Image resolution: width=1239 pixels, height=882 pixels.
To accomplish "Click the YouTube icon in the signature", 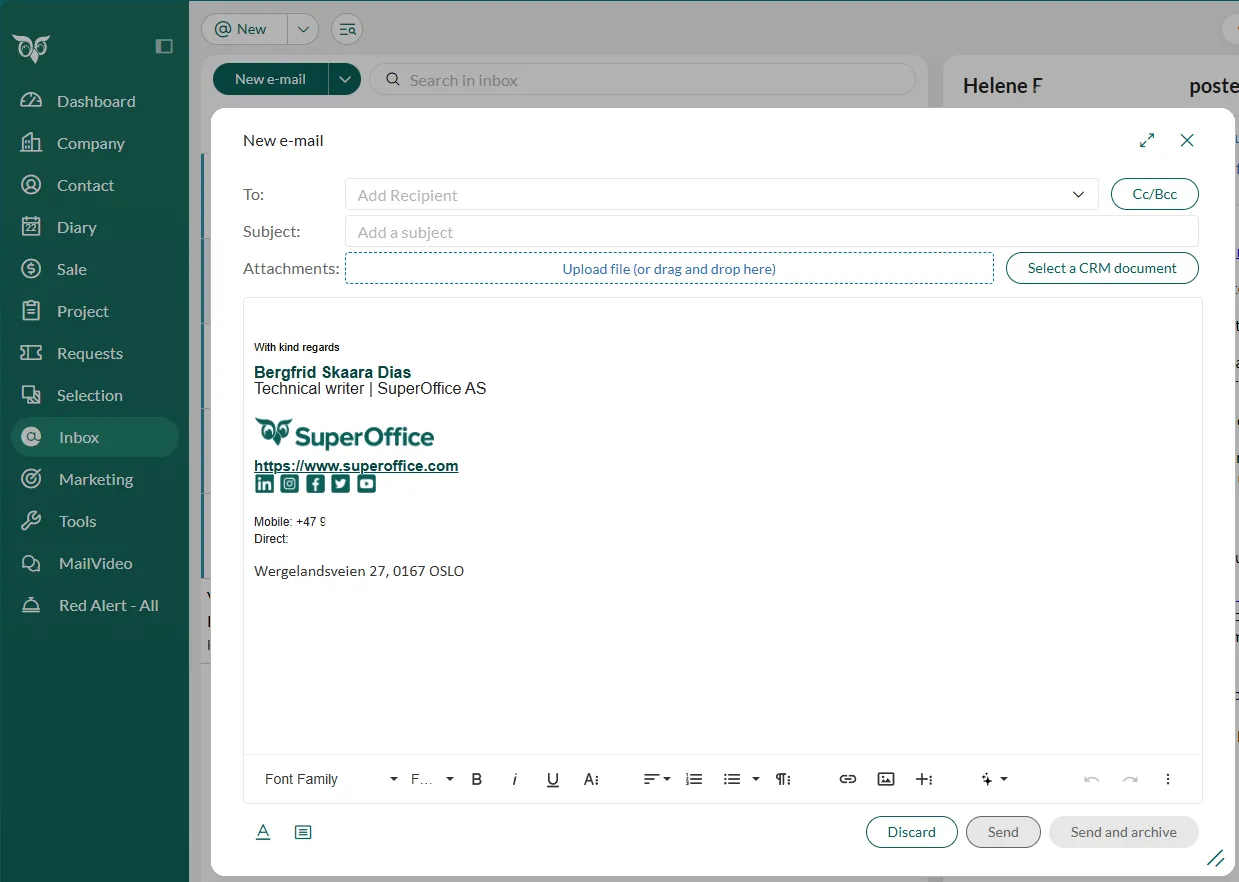I will [x=367, y=484].
